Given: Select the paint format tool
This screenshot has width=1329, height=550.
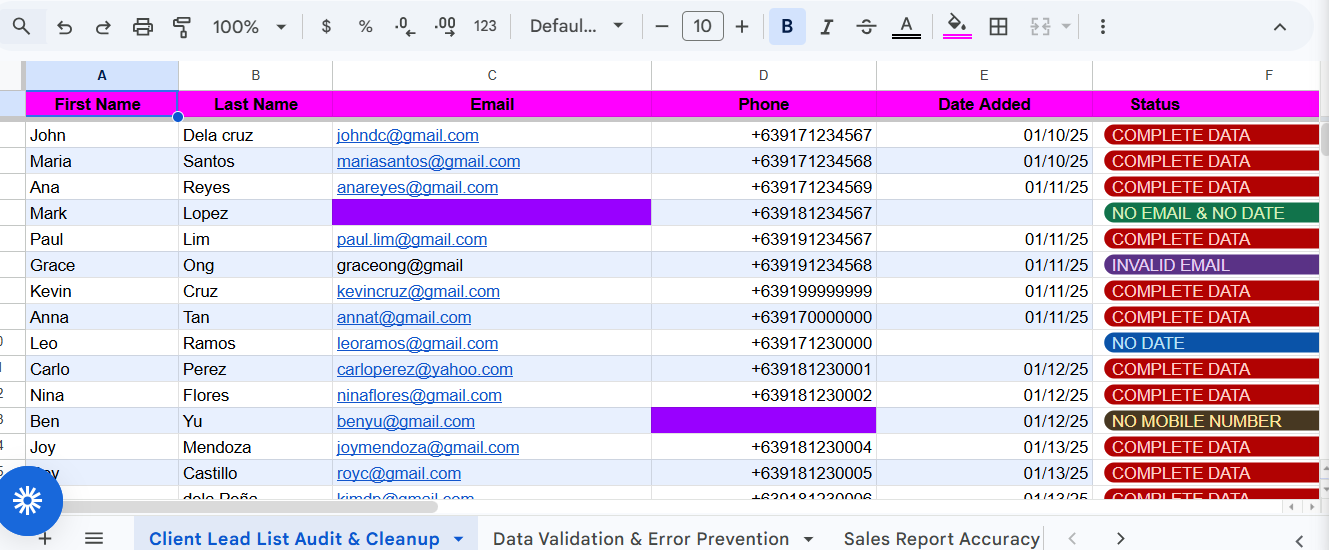Looking at the screenshot, I should [182, 27].
